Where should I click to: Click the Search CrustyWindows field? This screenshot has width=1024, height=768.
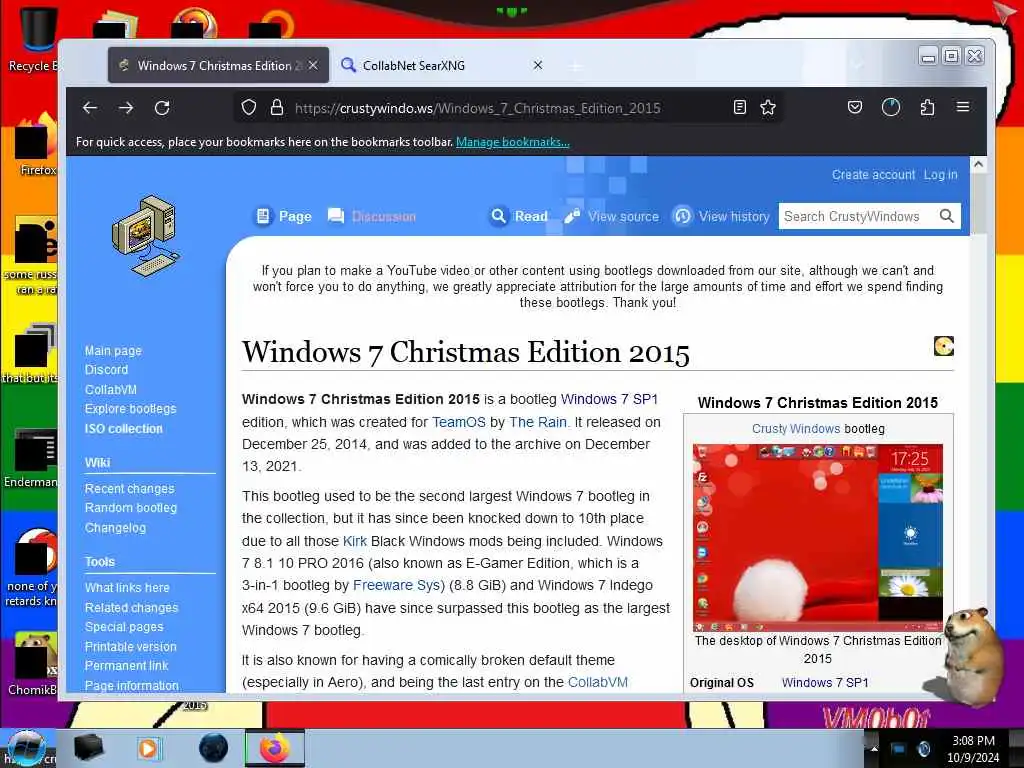tap(858, 216)
